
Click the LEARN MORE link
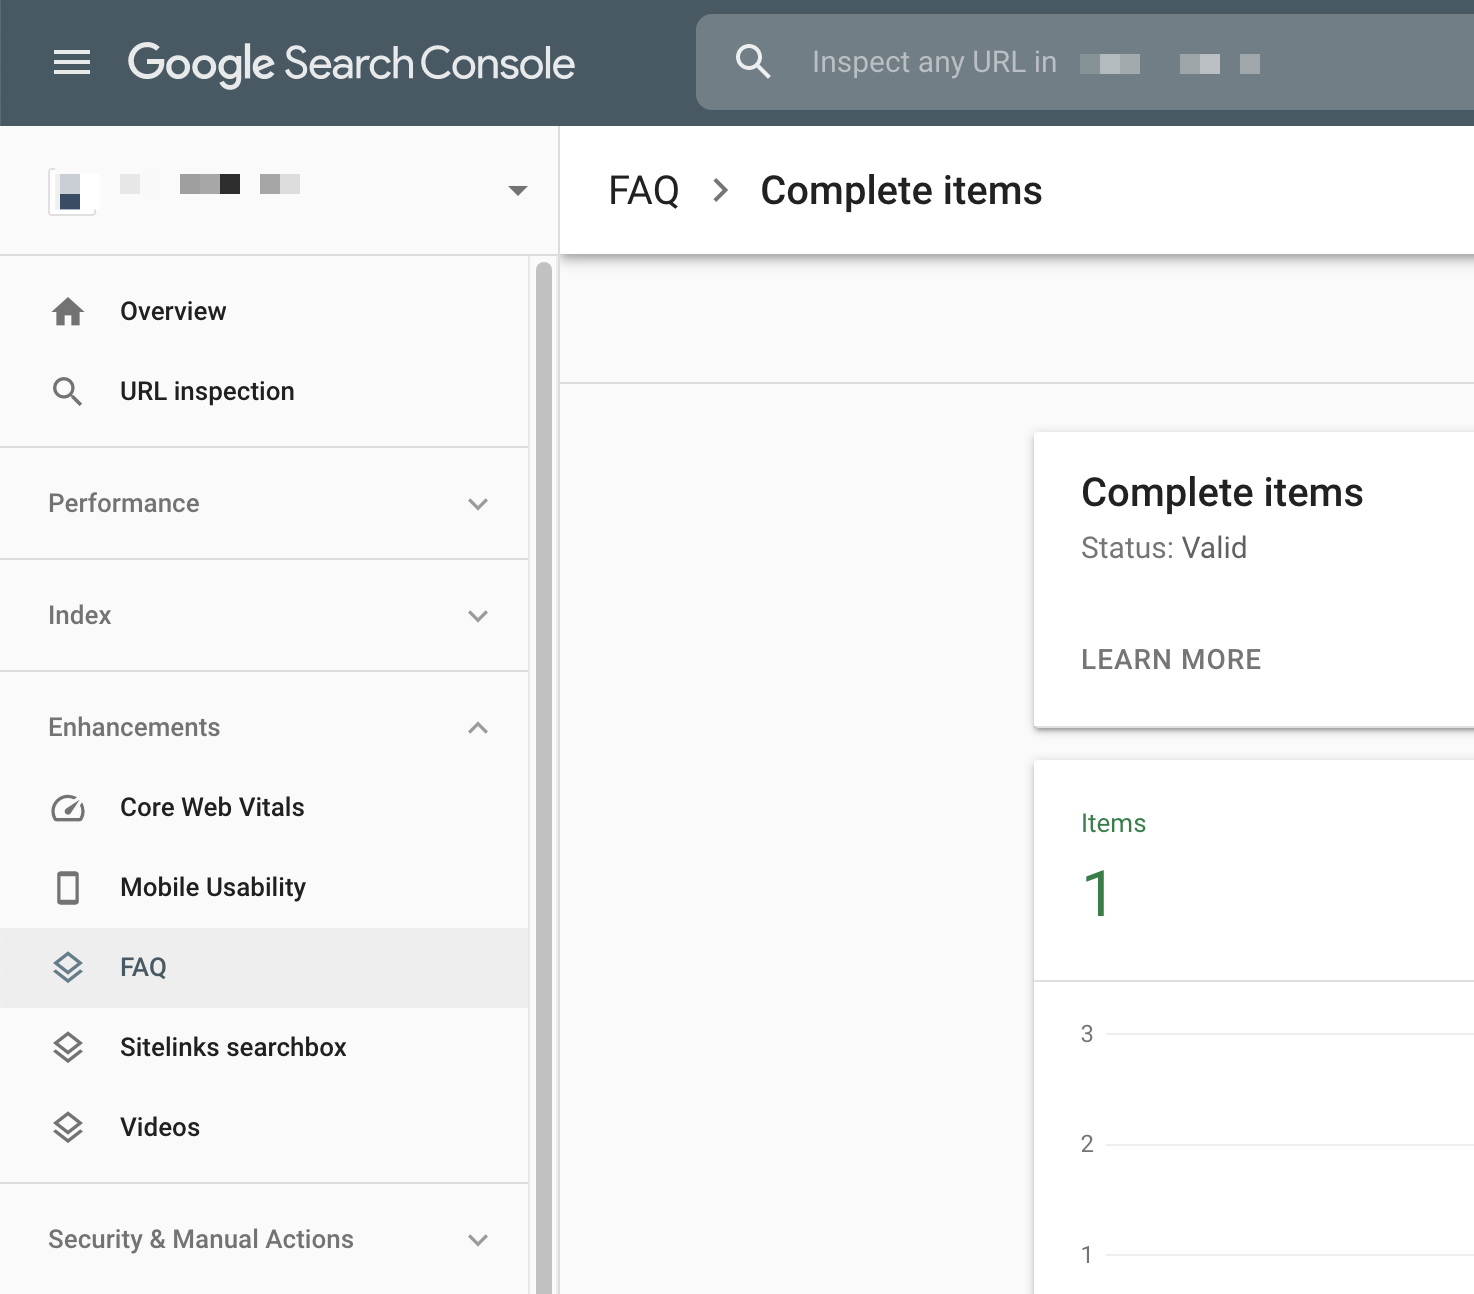[1171, 659]
